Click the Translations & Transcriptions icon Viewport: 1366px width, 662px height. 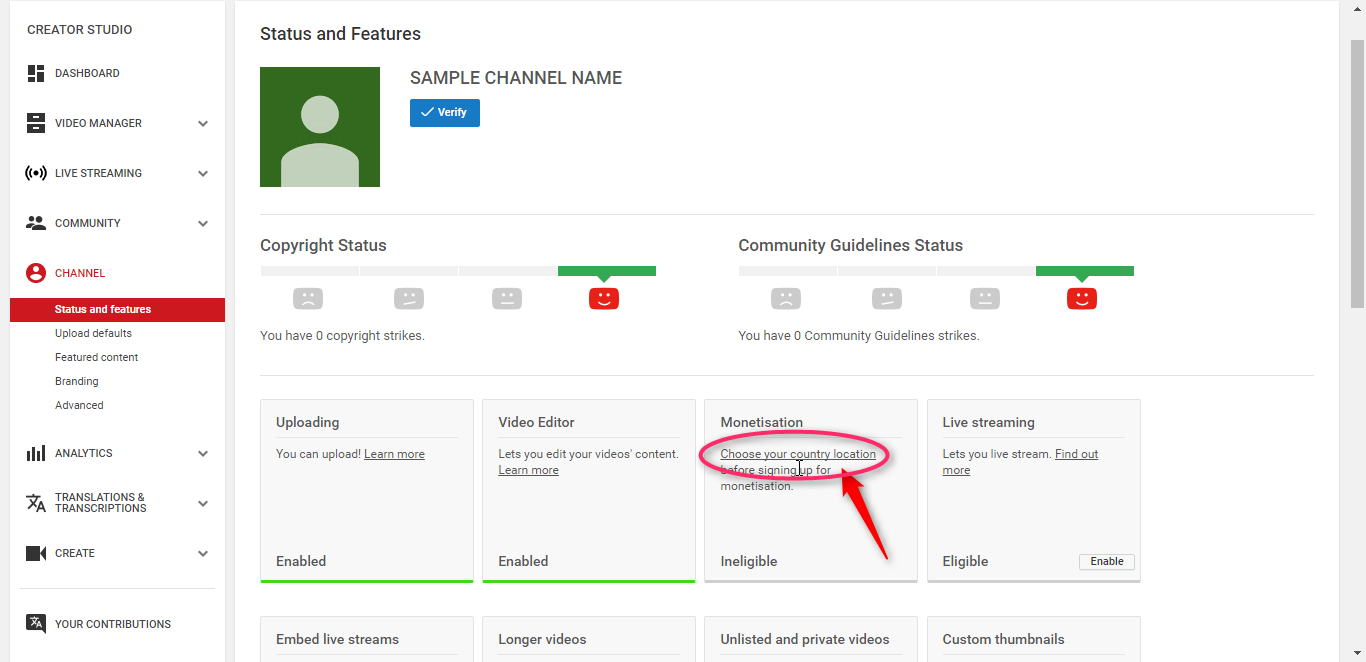coord(36,503)
